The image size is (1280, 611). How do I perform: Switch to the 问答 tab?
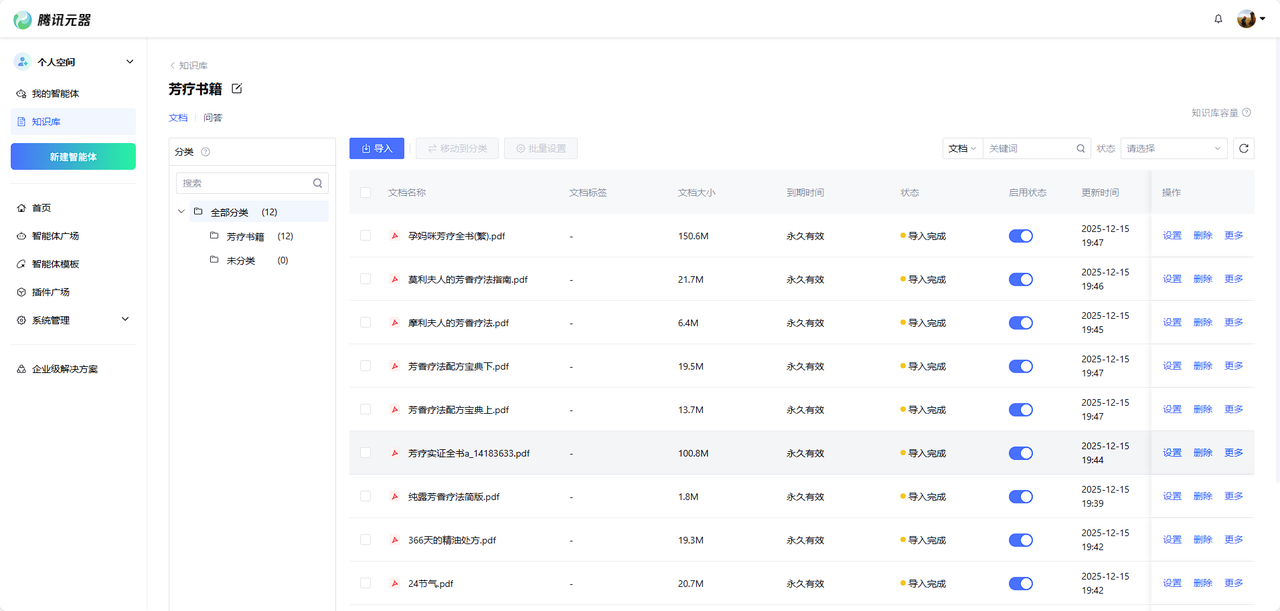point(213,117)
